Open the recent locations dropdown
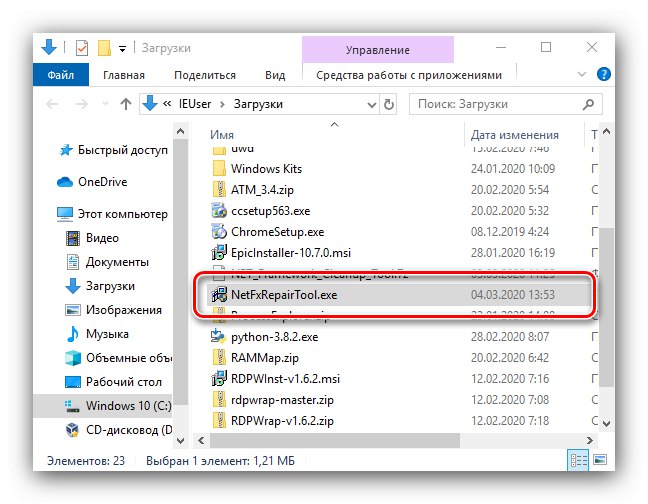 tap(105, 104)
